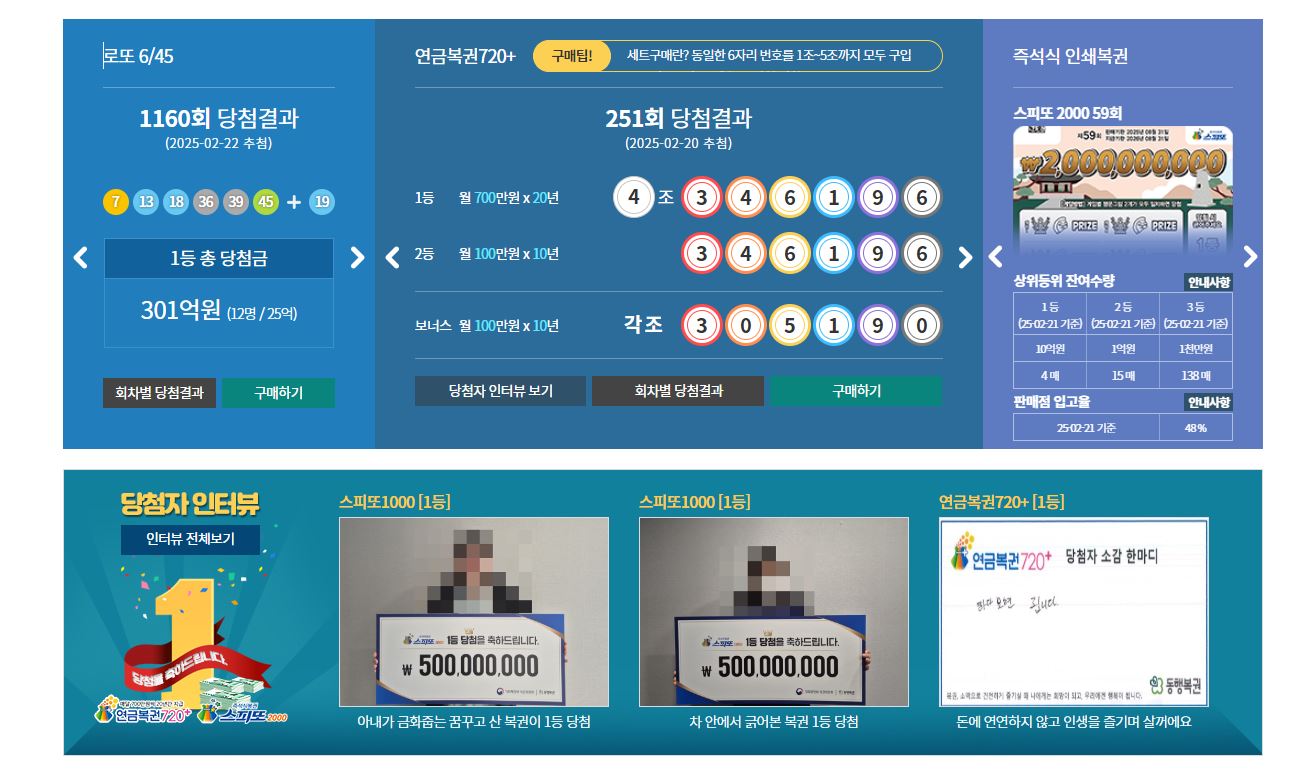Click the 251회 당첨결과 title
The width and height of the screenshot is (1291, 773).
678,118
